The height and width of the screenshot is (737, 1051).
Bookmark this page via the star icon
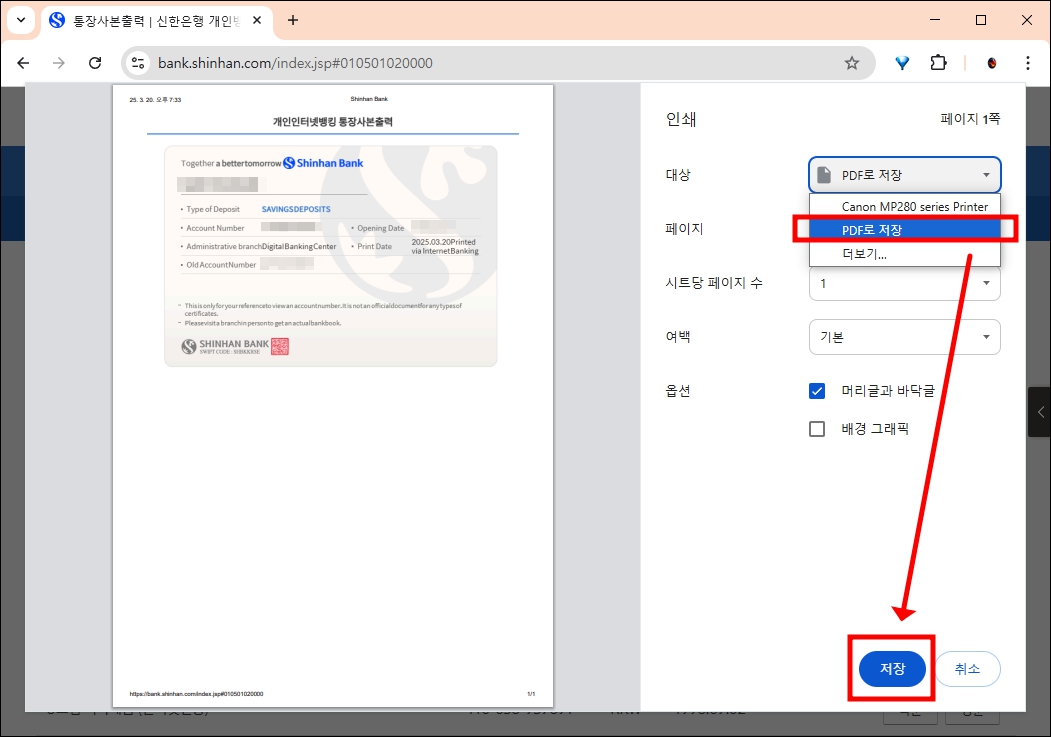click(x=851, y=62)
